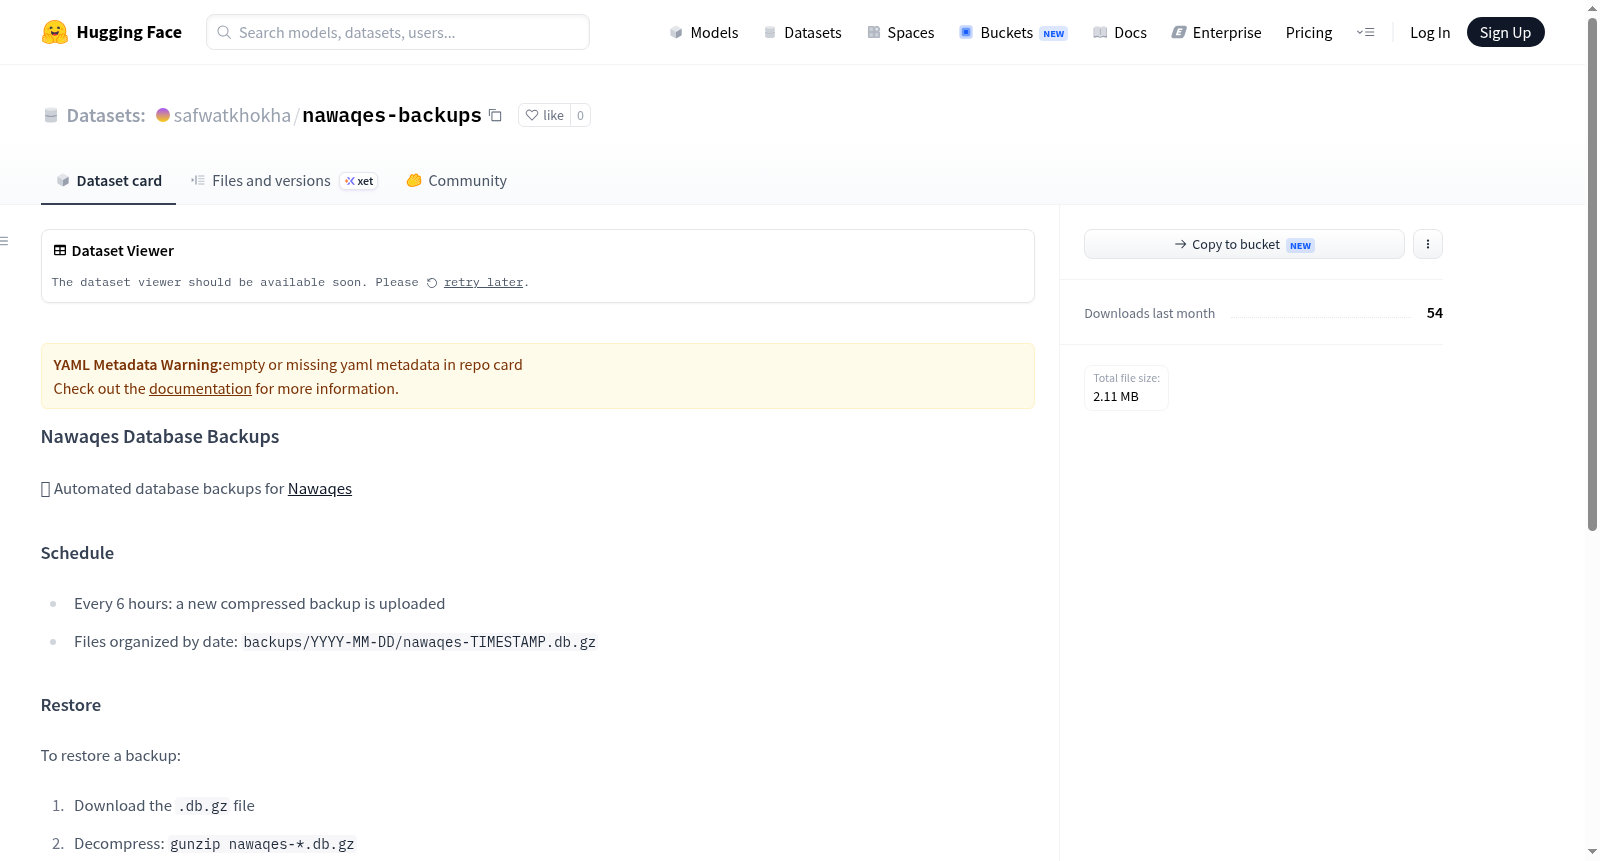Image resolution: width=1600 pixels, height=861 pixels.
Task: Click the Enterprise icon in navigation
Action: [x=1179, y=32]
